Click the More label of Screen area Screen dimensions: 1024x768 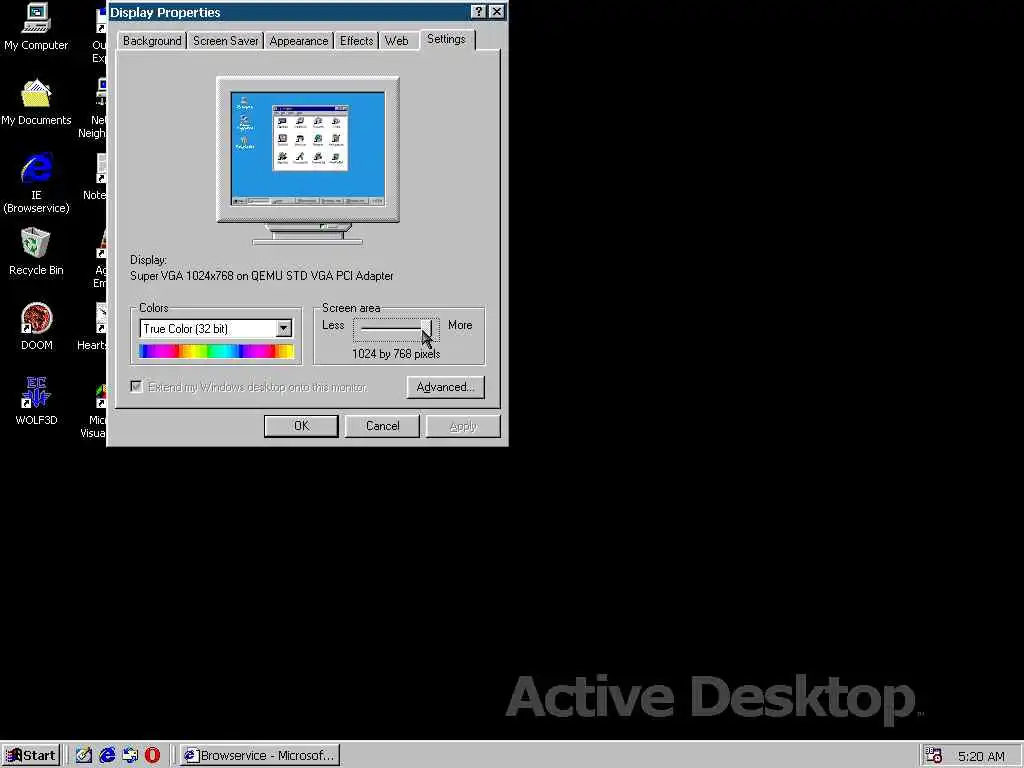pyautogui.click(x=460, y=325)
